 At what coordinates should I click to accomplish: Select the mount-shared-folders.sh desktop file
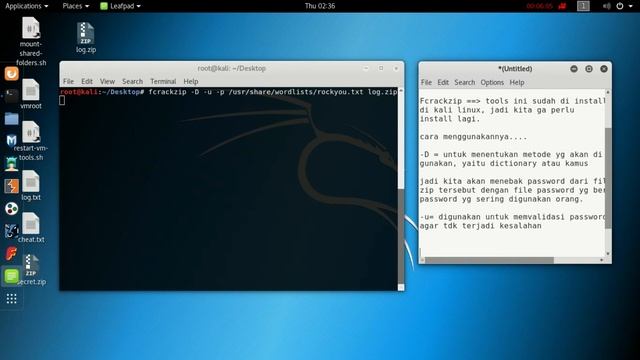(31, 41)
